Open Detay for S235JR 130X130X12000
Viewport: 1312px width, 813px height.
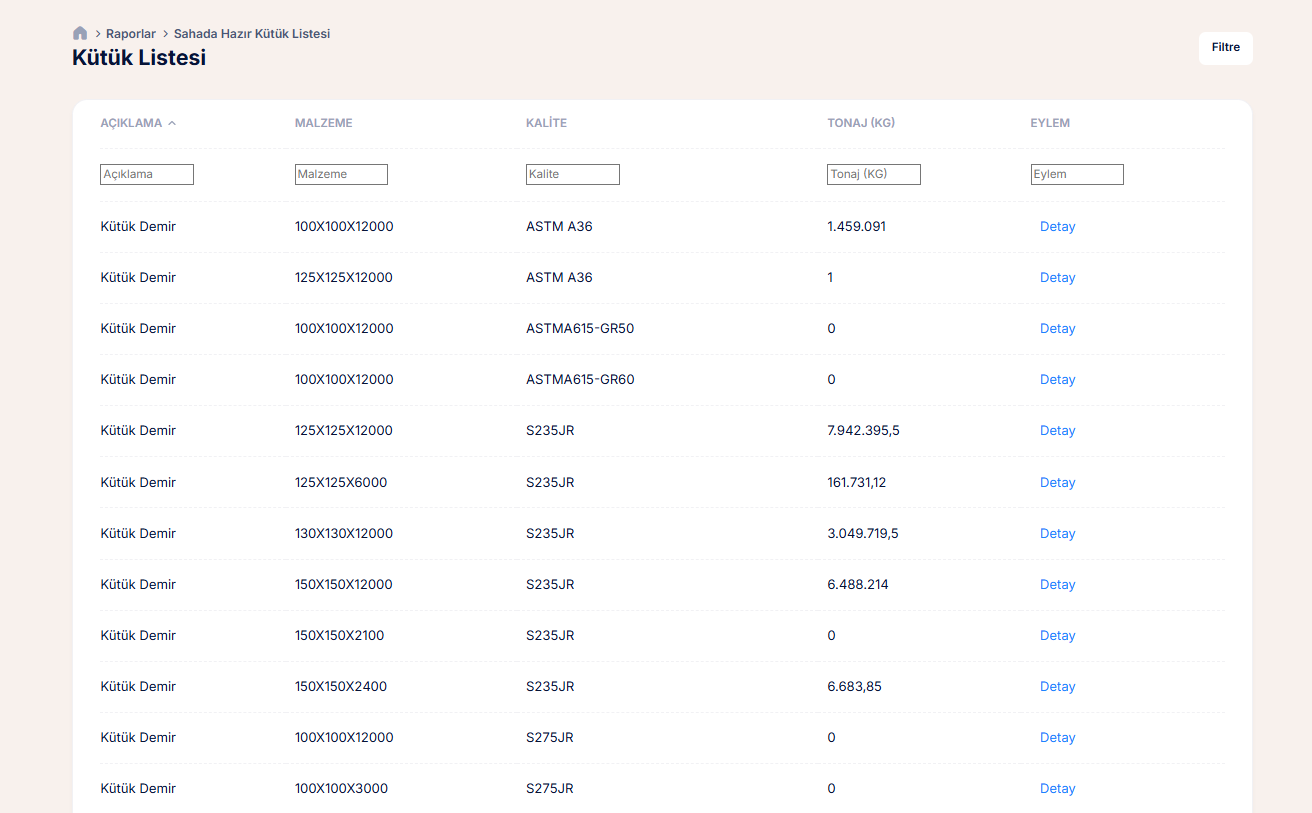click(1057, 534)
